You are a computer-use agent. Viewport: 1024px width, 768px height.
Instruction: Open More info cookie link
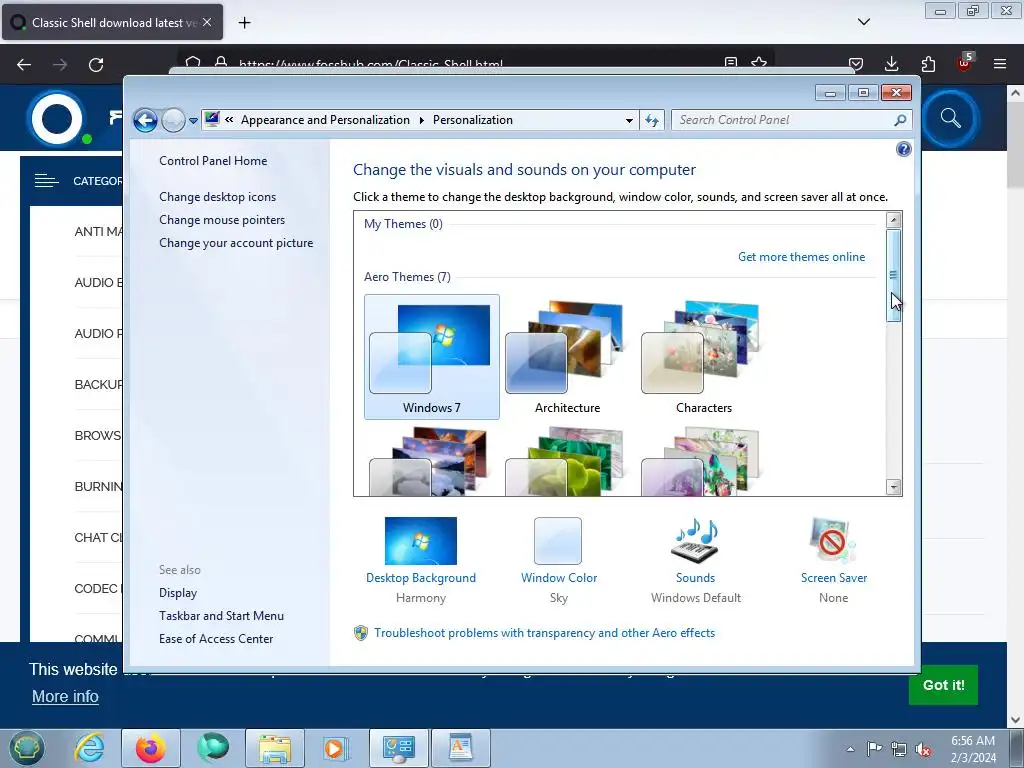pyautogui.click(x=65, y=697)
